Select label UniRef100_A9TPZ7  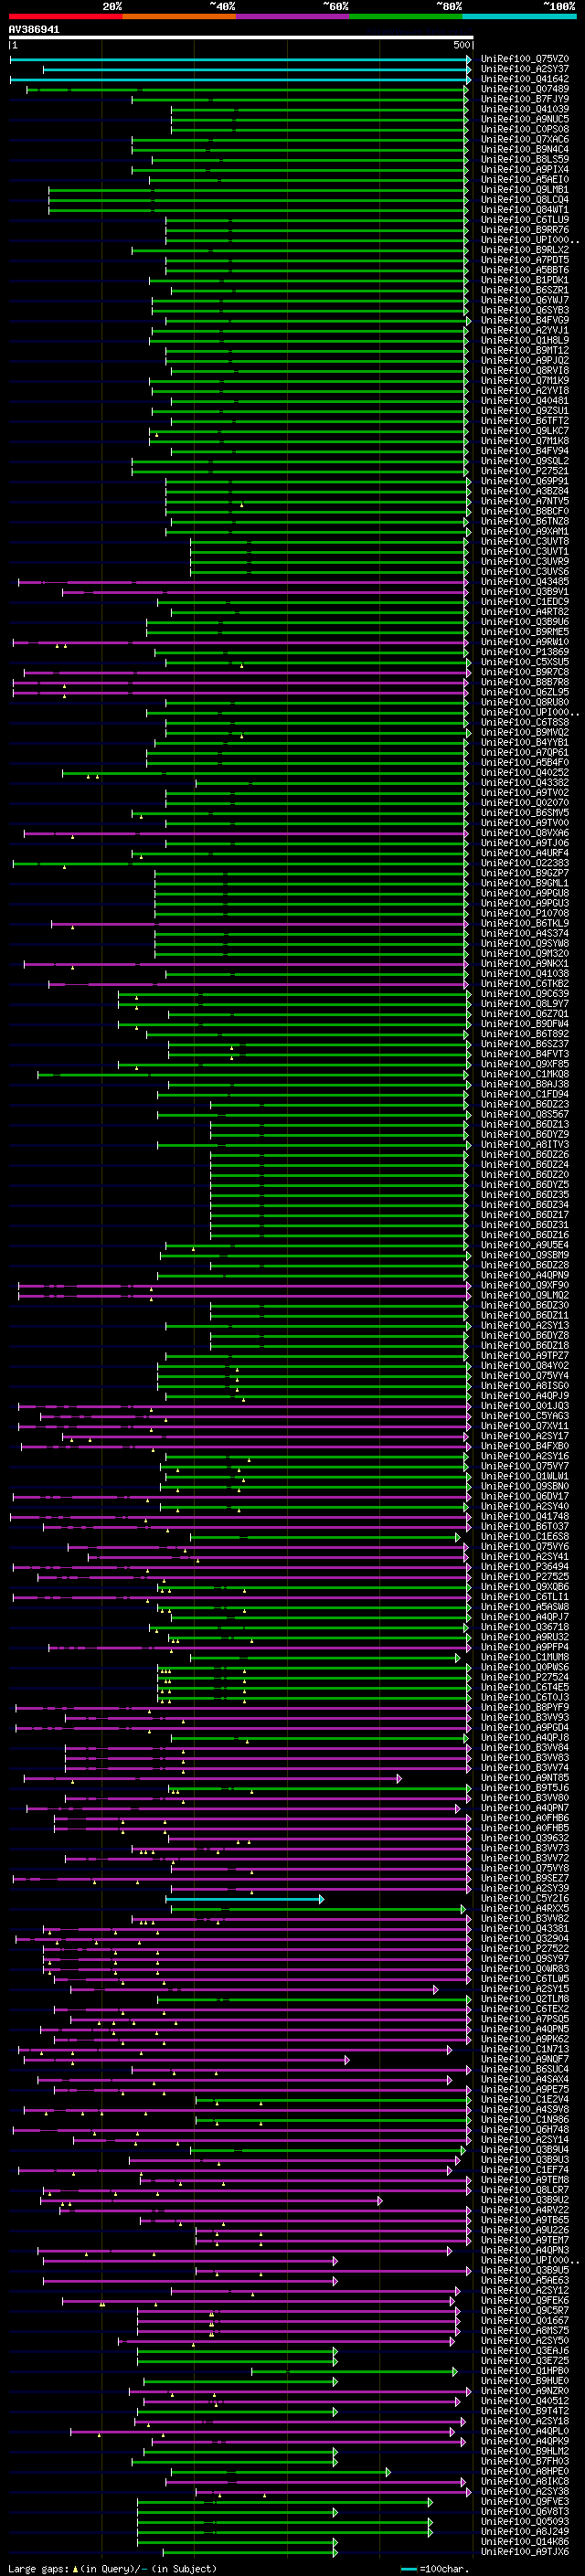(x=525, y=1356)
